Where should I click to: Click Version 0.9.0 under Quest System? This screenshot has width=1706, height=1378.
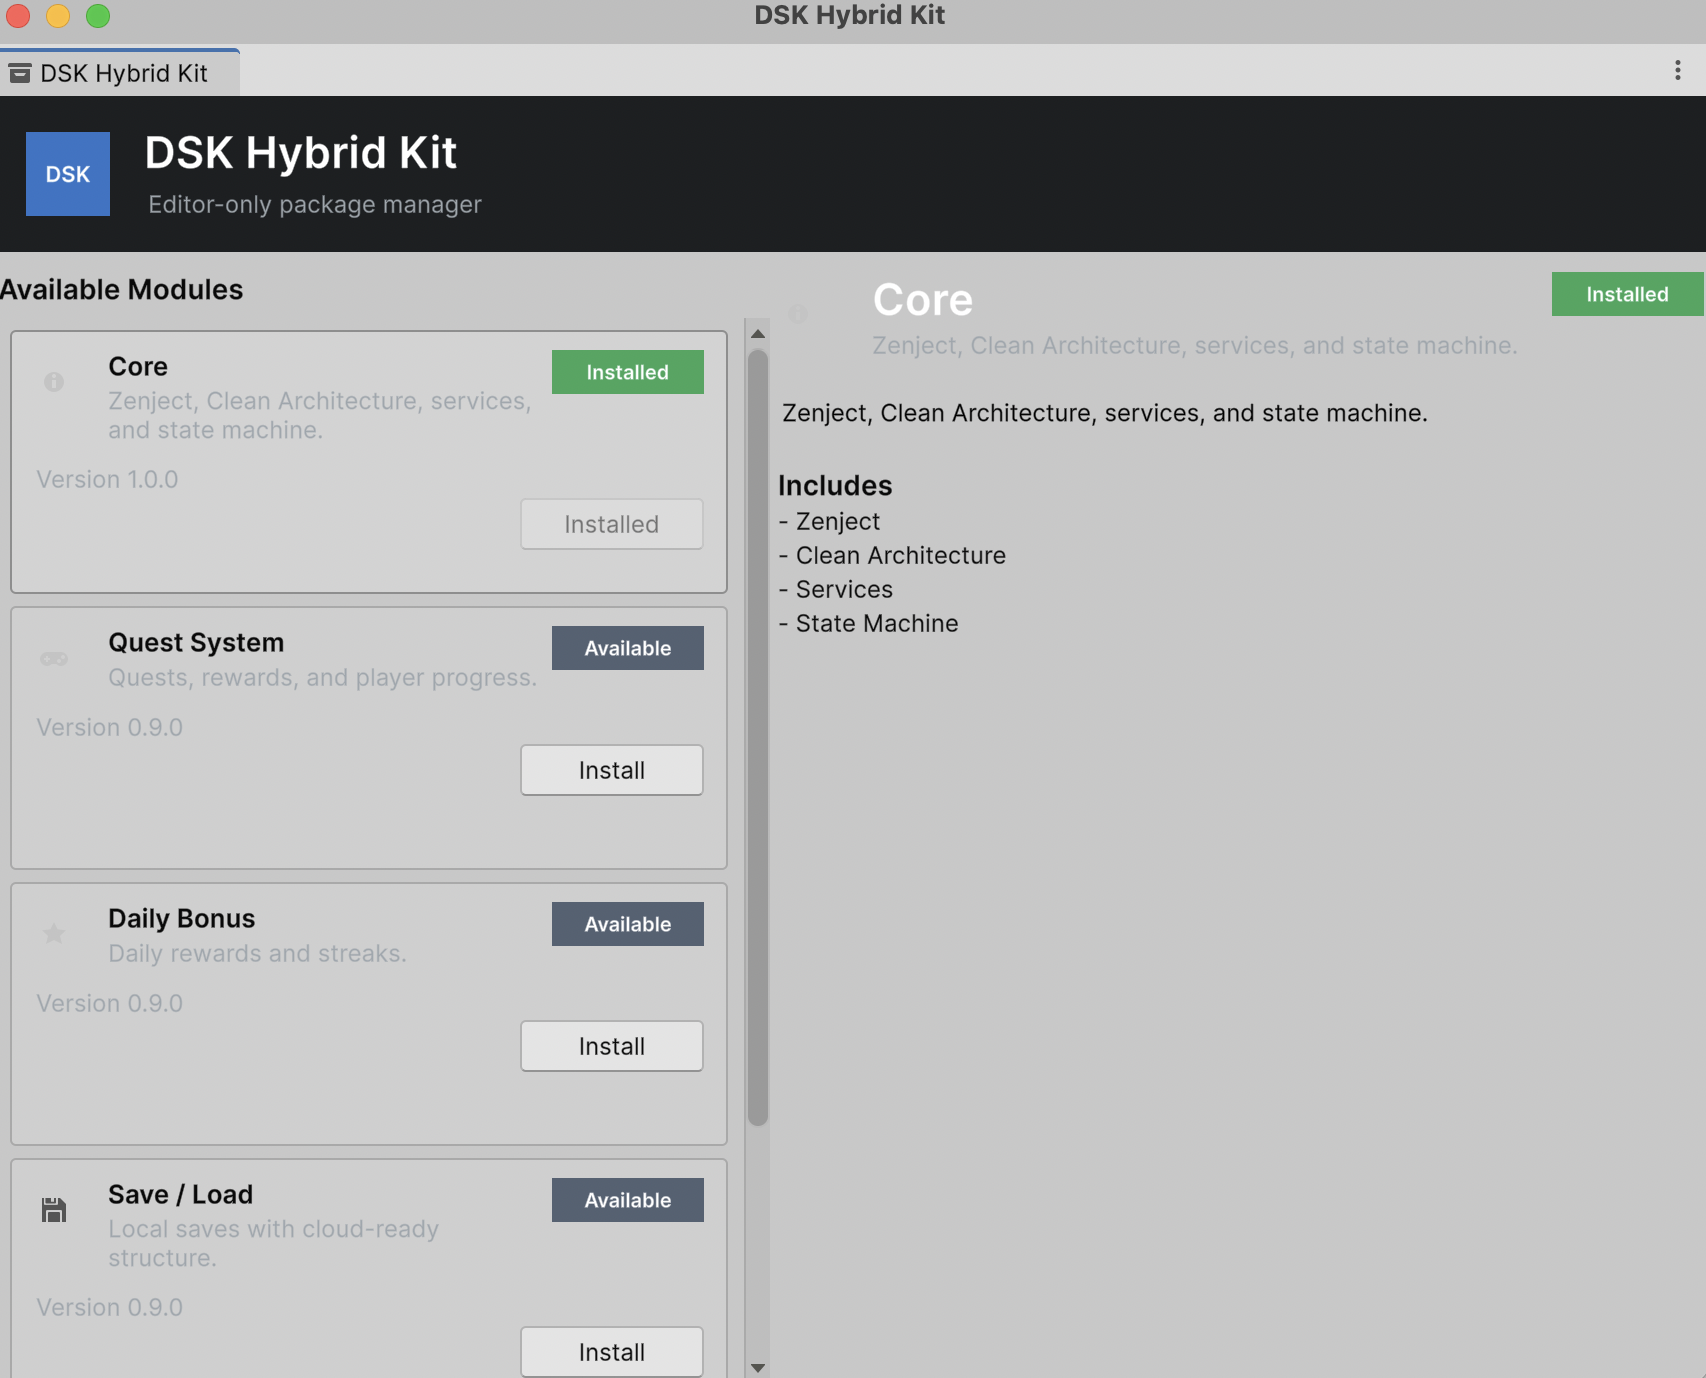click(x=110, y=727)
